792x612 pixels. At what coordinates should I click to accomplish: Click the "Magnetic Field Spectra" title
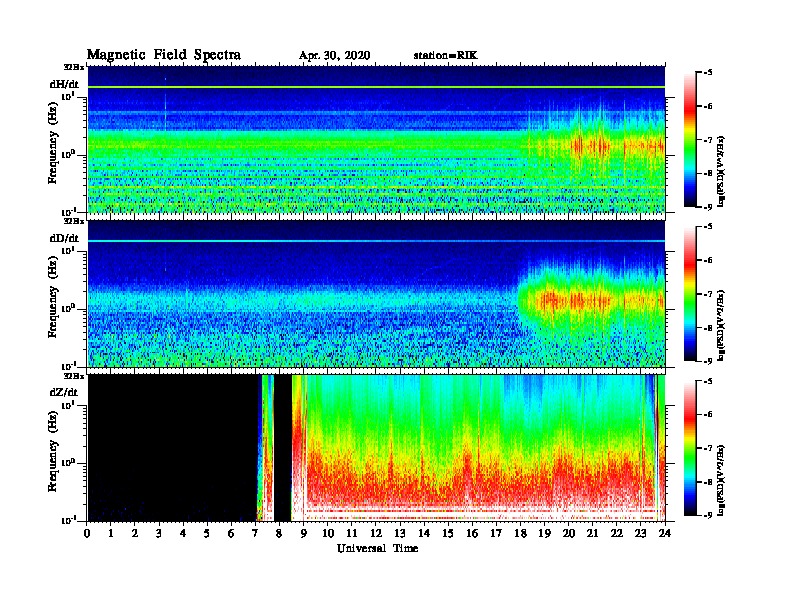coord(164,55)
